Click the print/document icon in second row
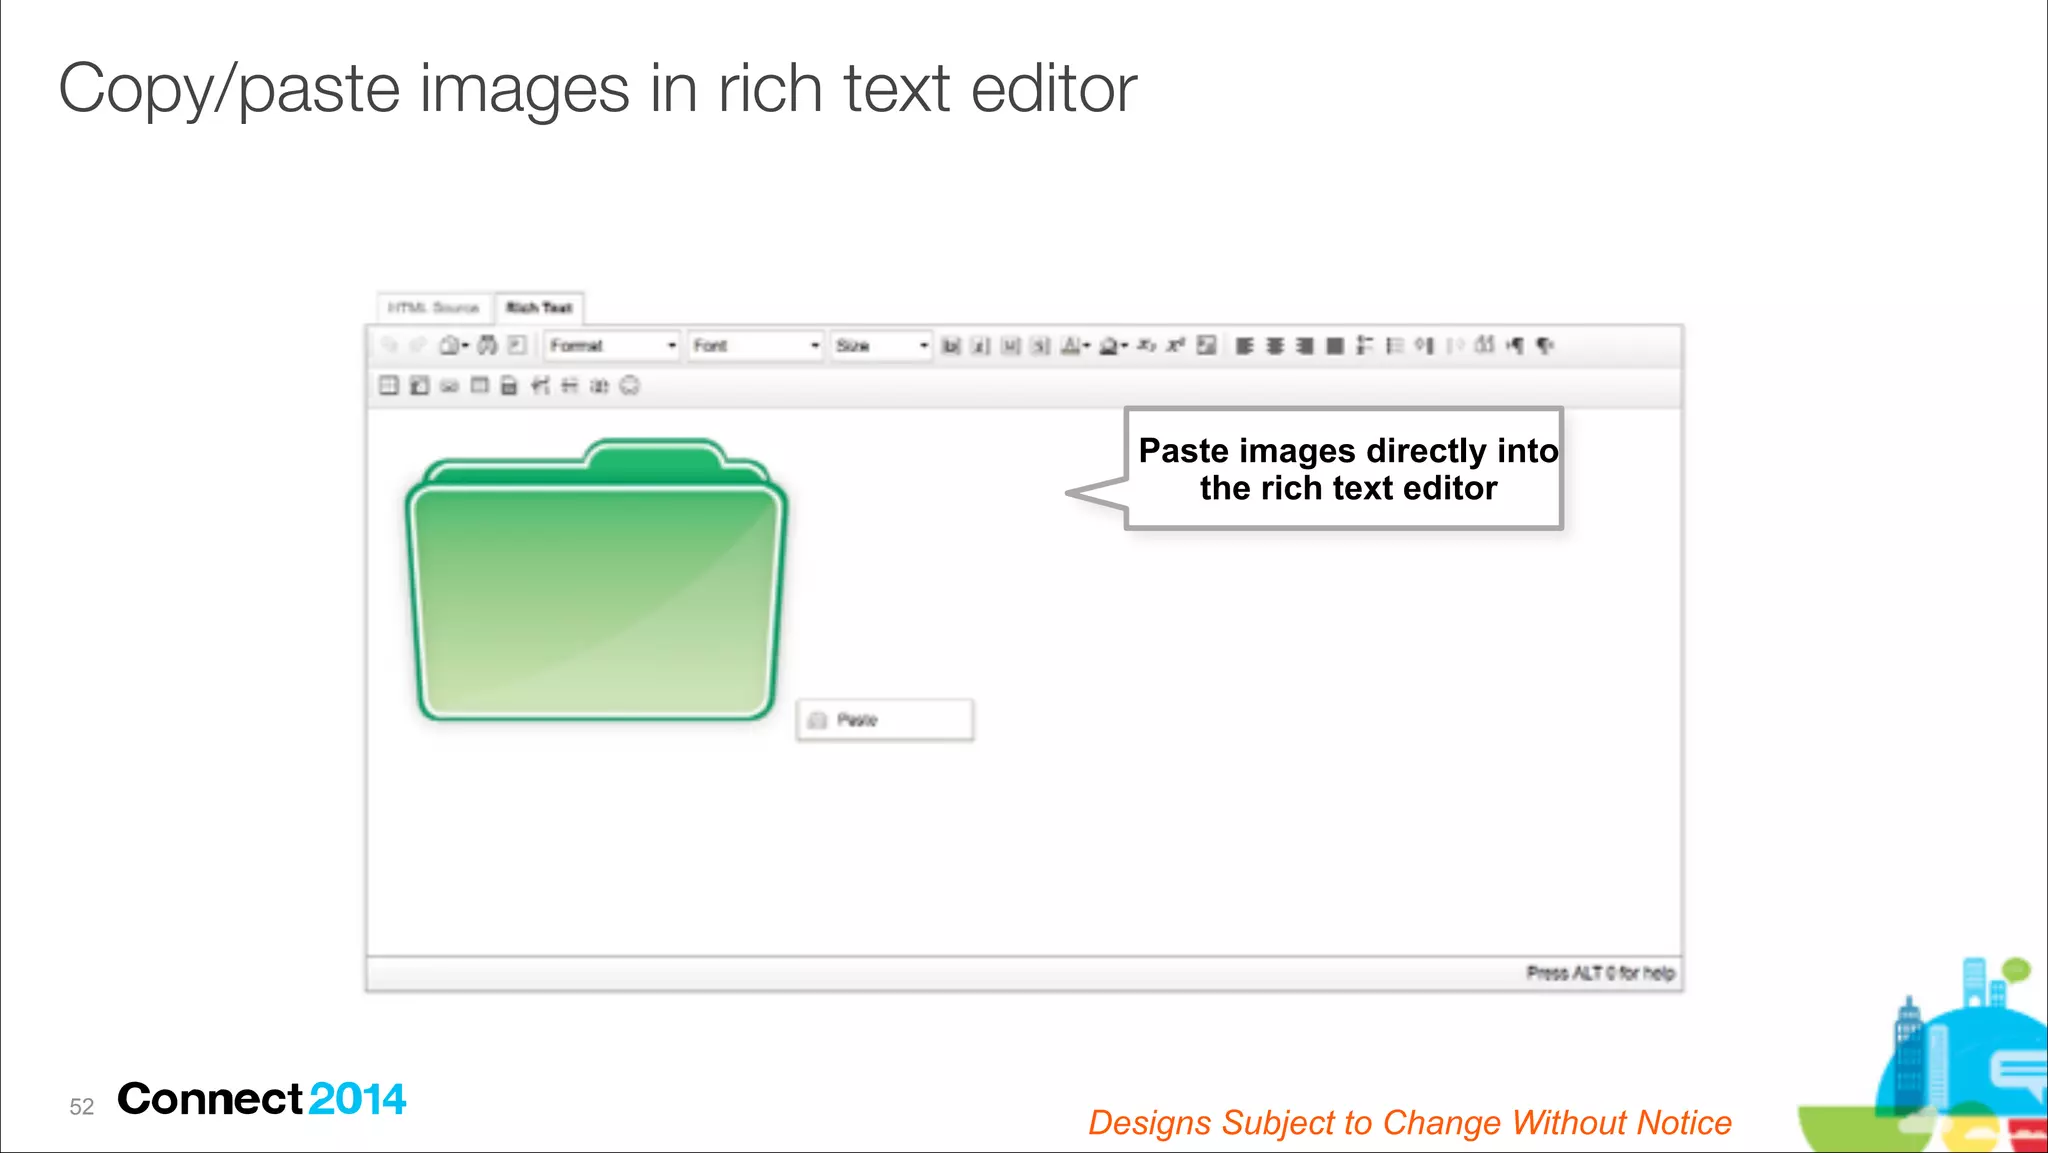 point(509,386)
